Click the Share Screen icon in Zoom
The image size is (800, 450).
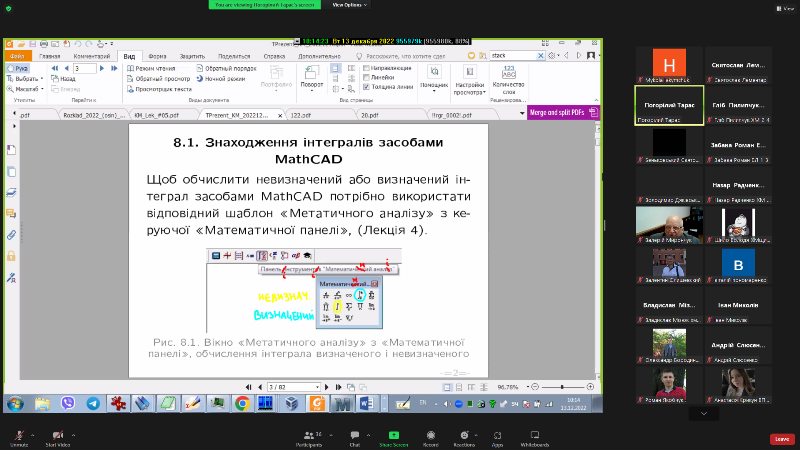tap(393, 436)
